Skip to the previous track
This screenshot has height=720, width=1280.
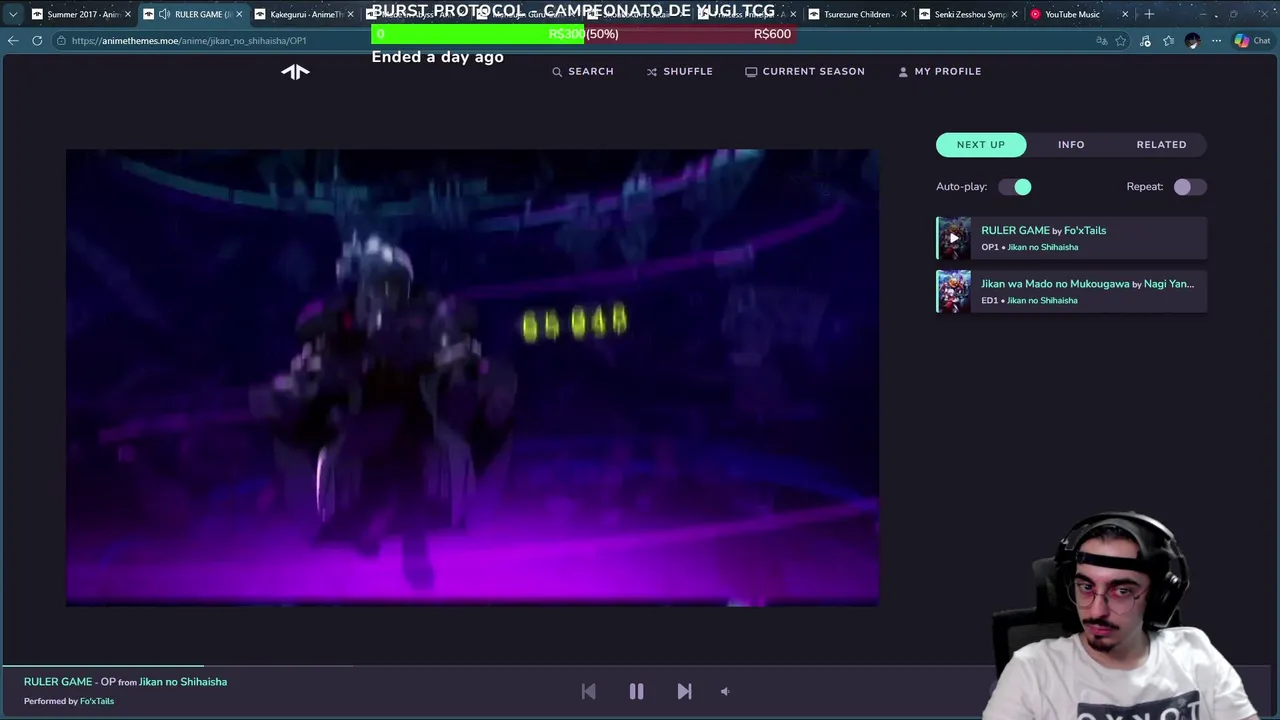point(588,691)
